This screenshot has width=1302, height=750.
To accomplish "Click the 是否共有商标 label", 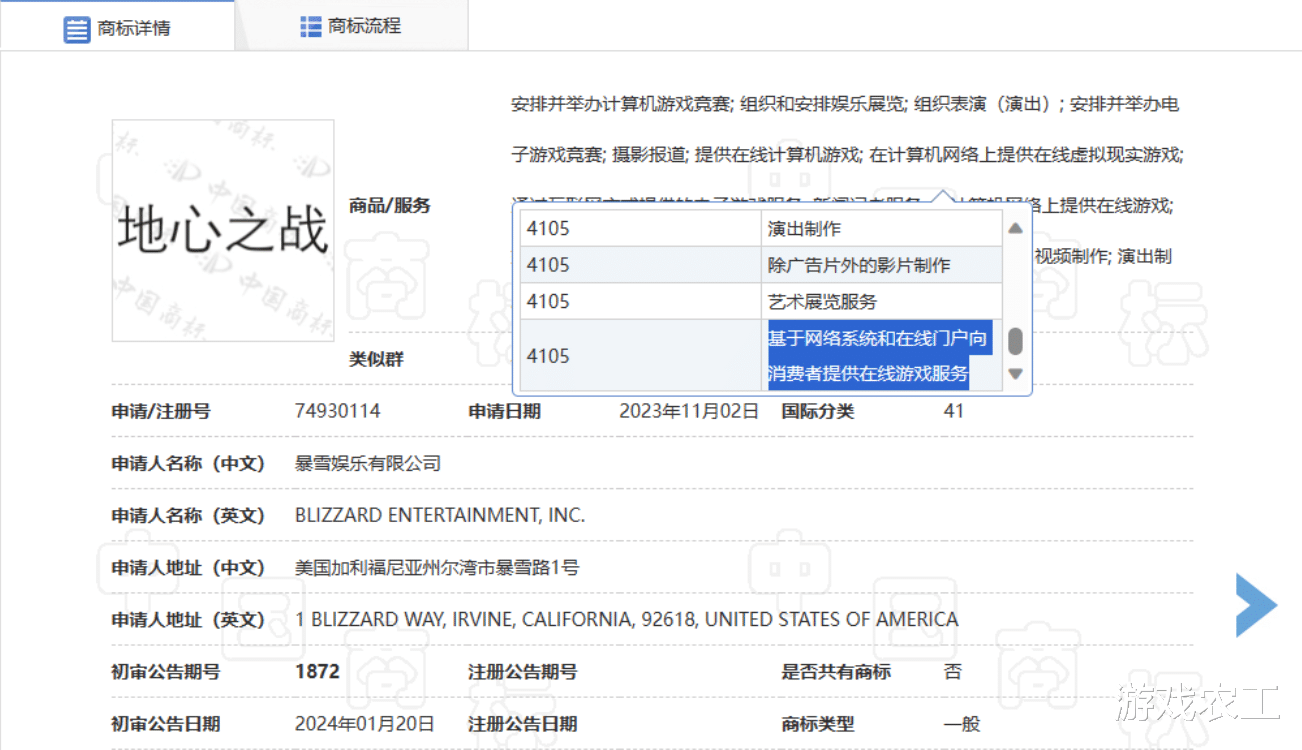I will (x=836, y=672).
